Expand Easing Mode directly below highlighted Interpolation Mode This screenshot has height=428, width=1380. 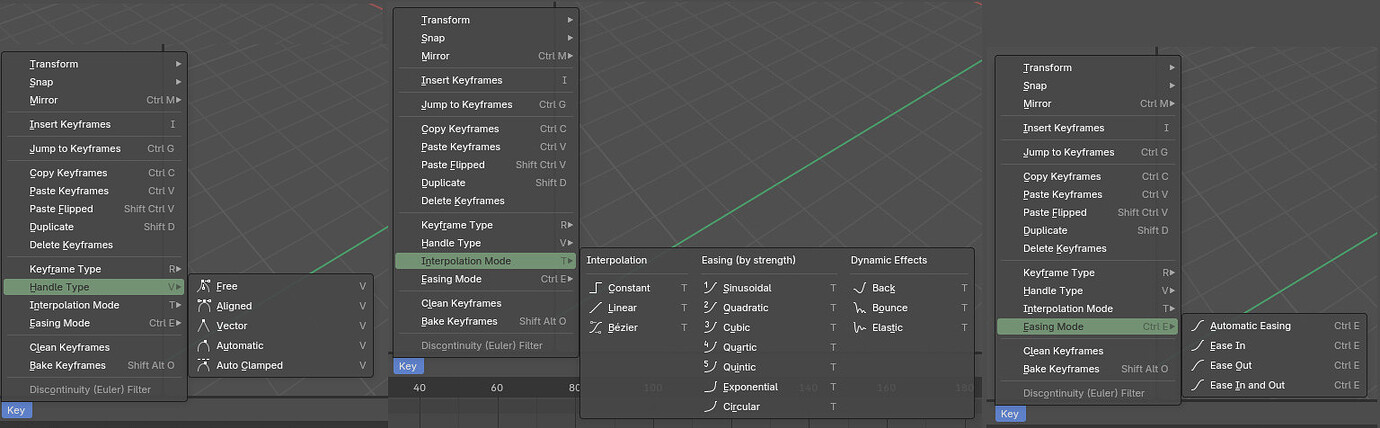click(486, 279)
